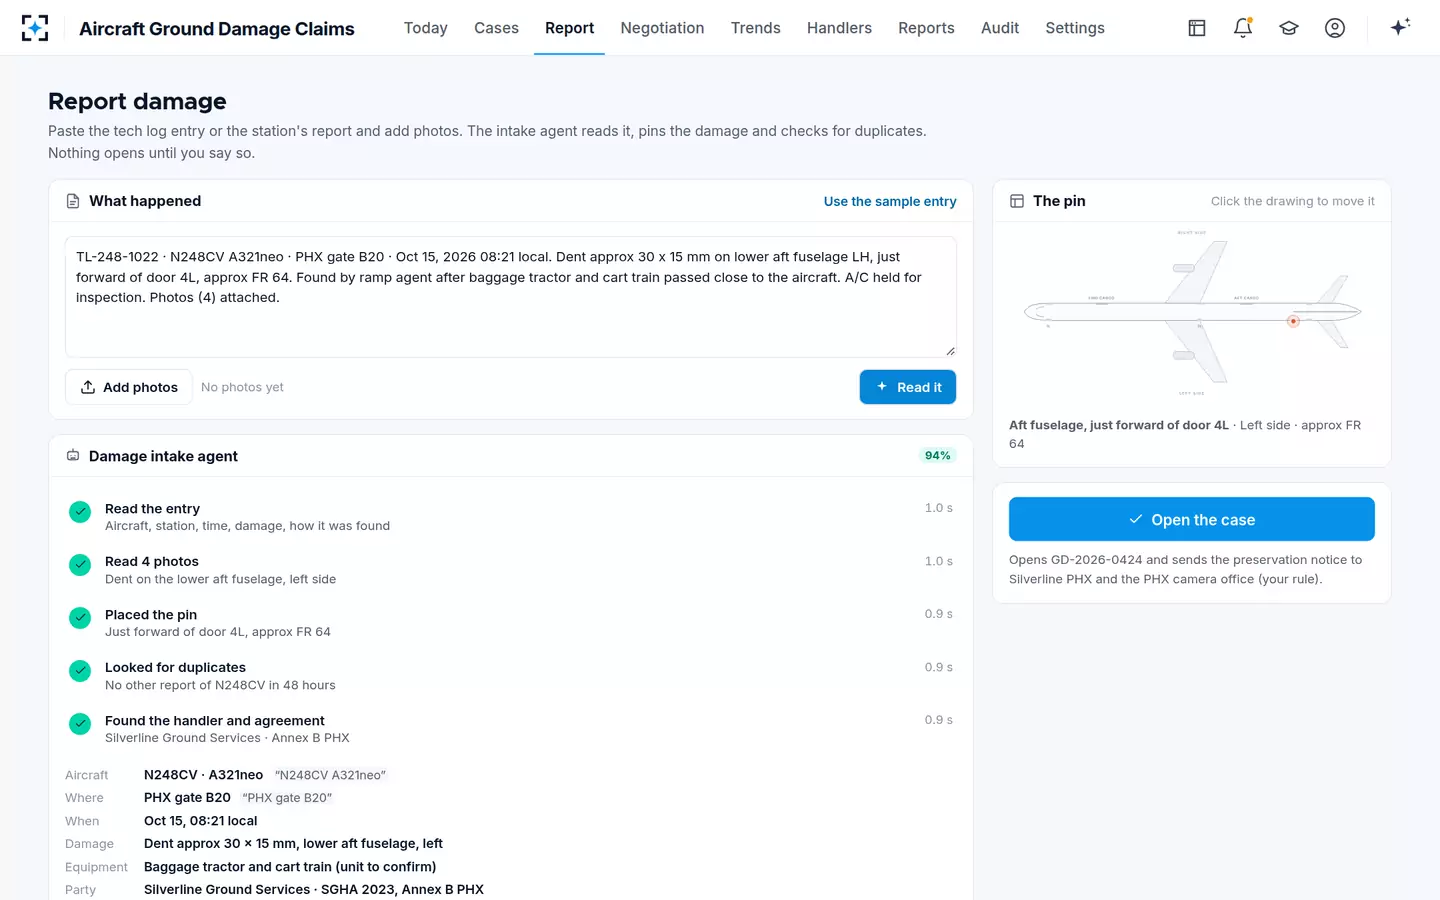The height and width of the screenshot is (900, 1440).
Task: Click the Read it button
Action: pyautogui.click(x=908, y=387)
